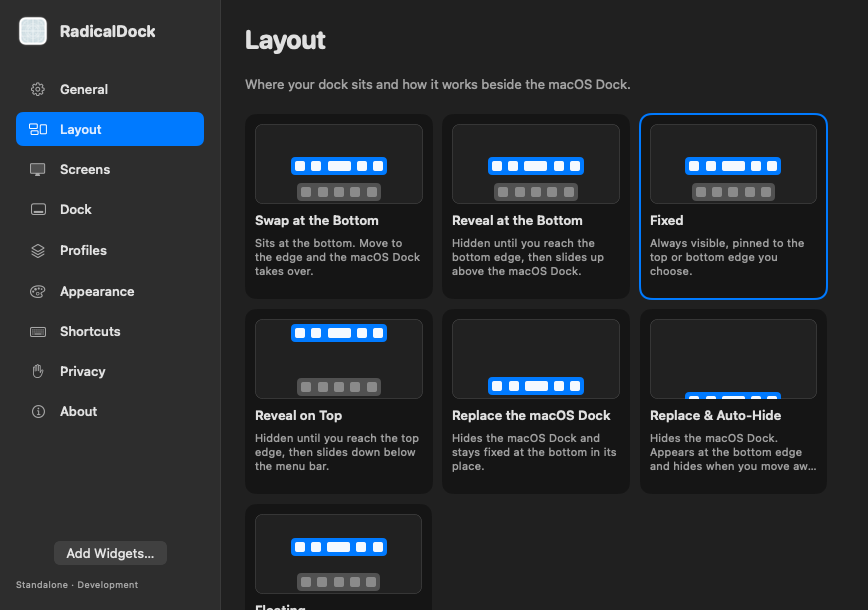Go to the Dock settings section
The image size is (868, 610).
[110, 209]
